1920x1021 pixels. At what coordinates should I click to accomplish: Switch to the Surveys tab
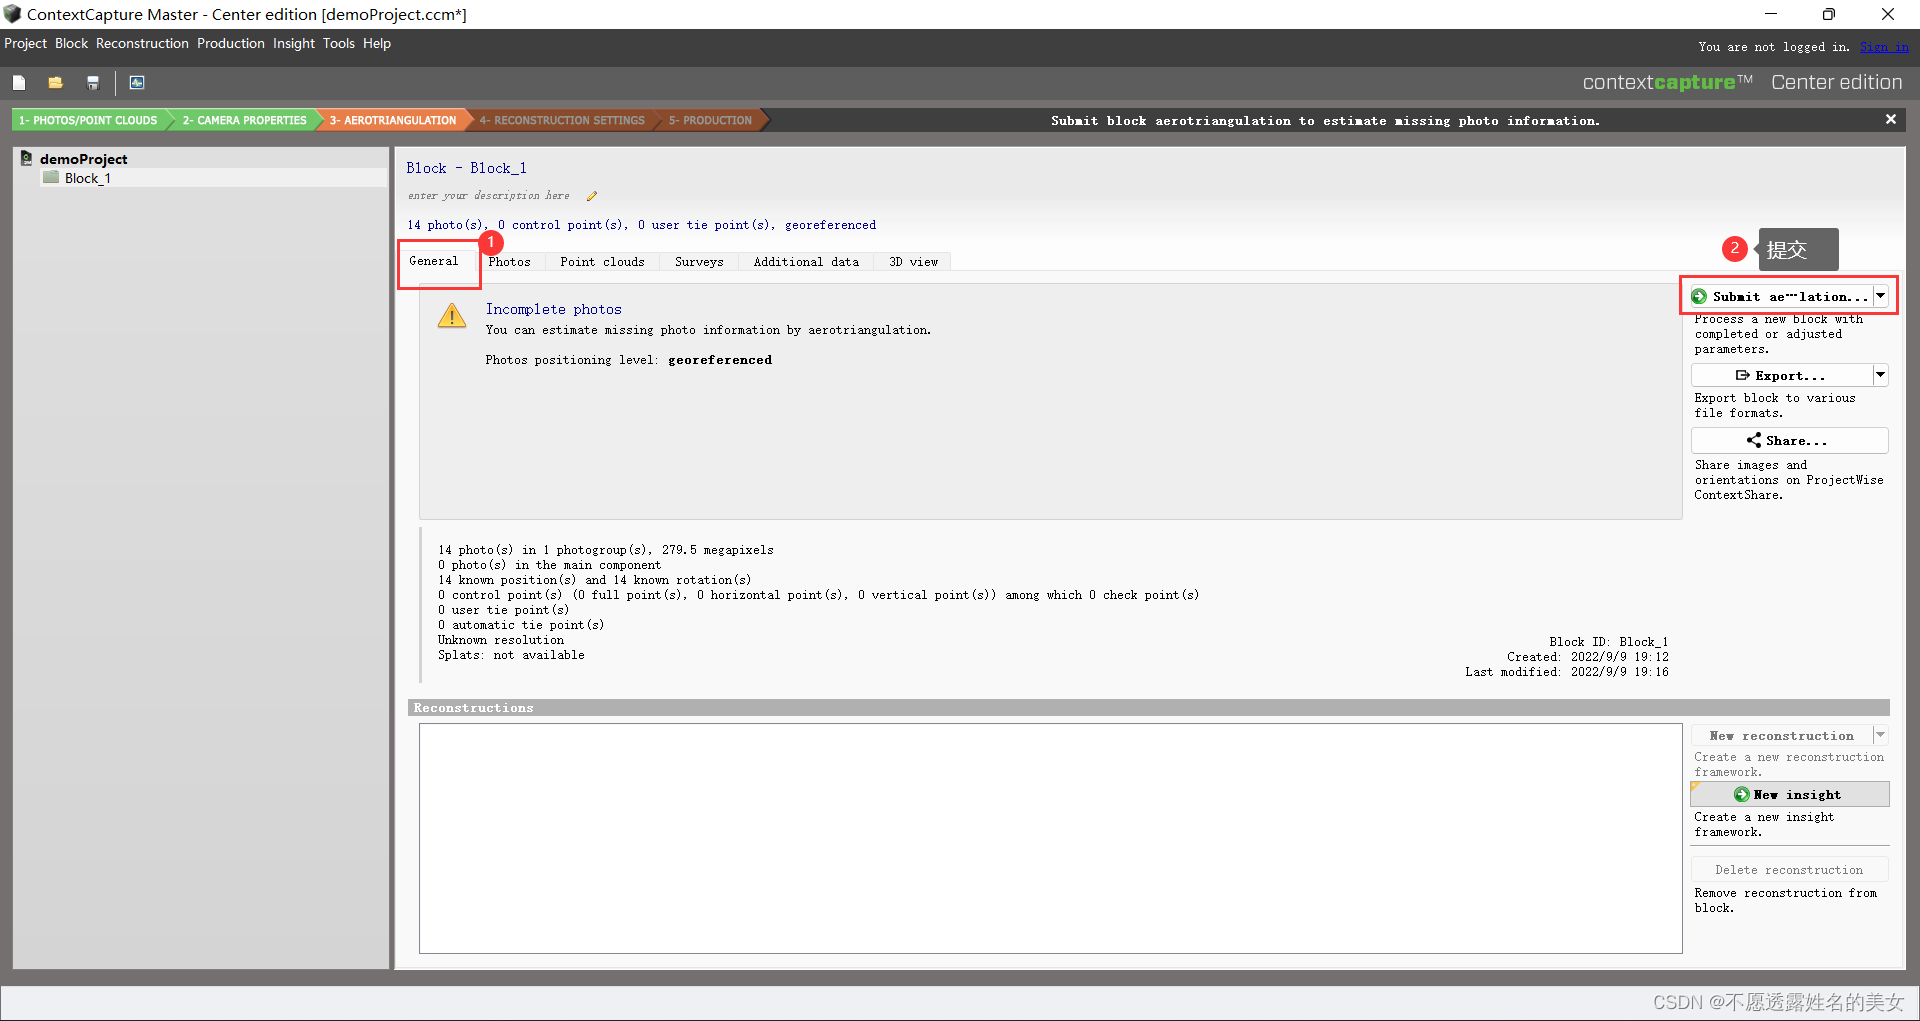click(x=699, y=262)
